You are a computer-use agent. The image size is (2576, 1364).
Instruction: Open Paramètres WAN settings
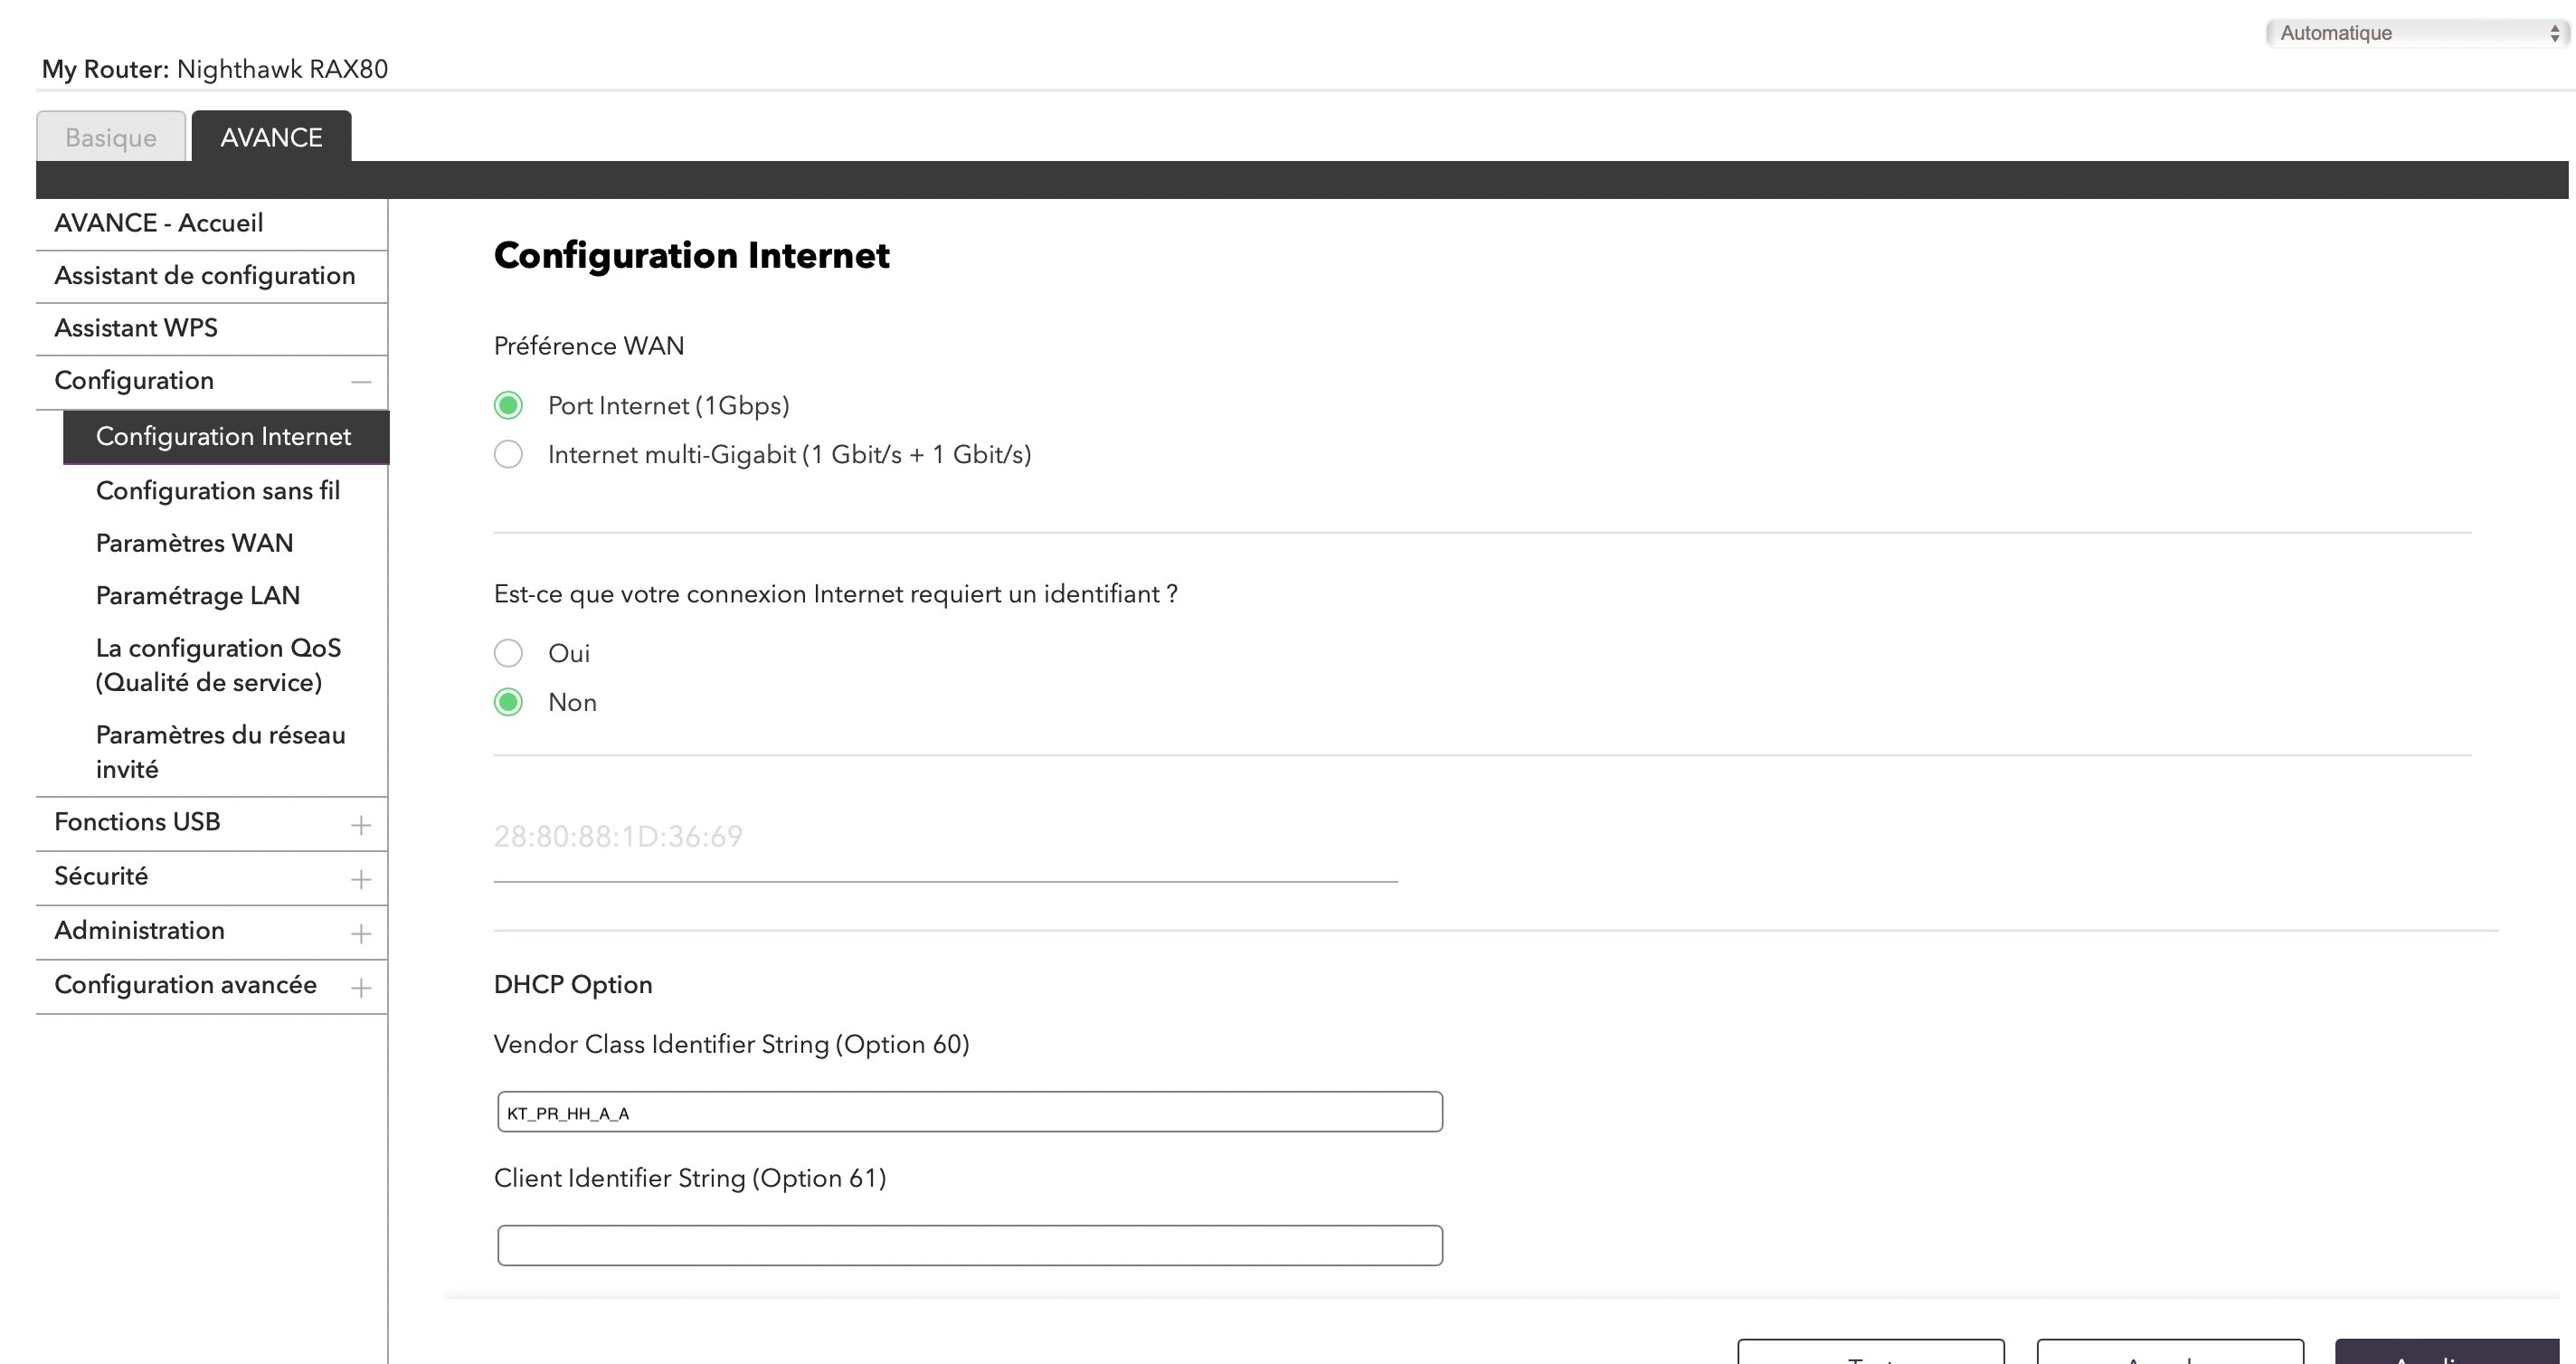click(194, 543)
